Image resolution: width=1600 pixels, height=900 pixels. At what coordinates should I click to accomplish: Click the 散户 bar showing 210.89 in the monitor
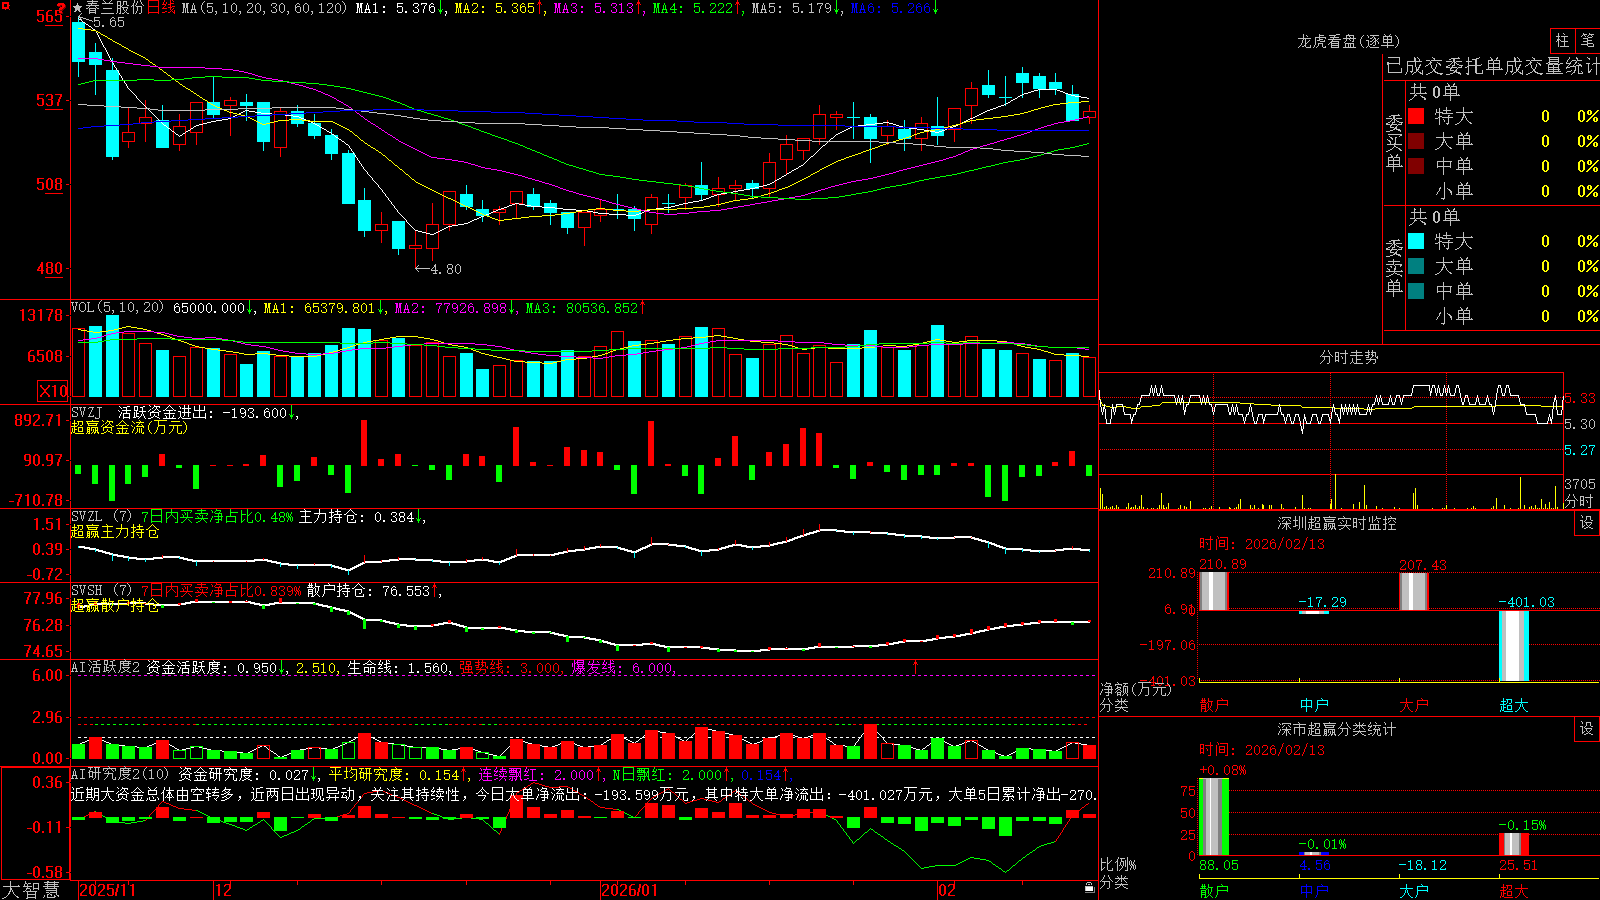click(1213, 590)
